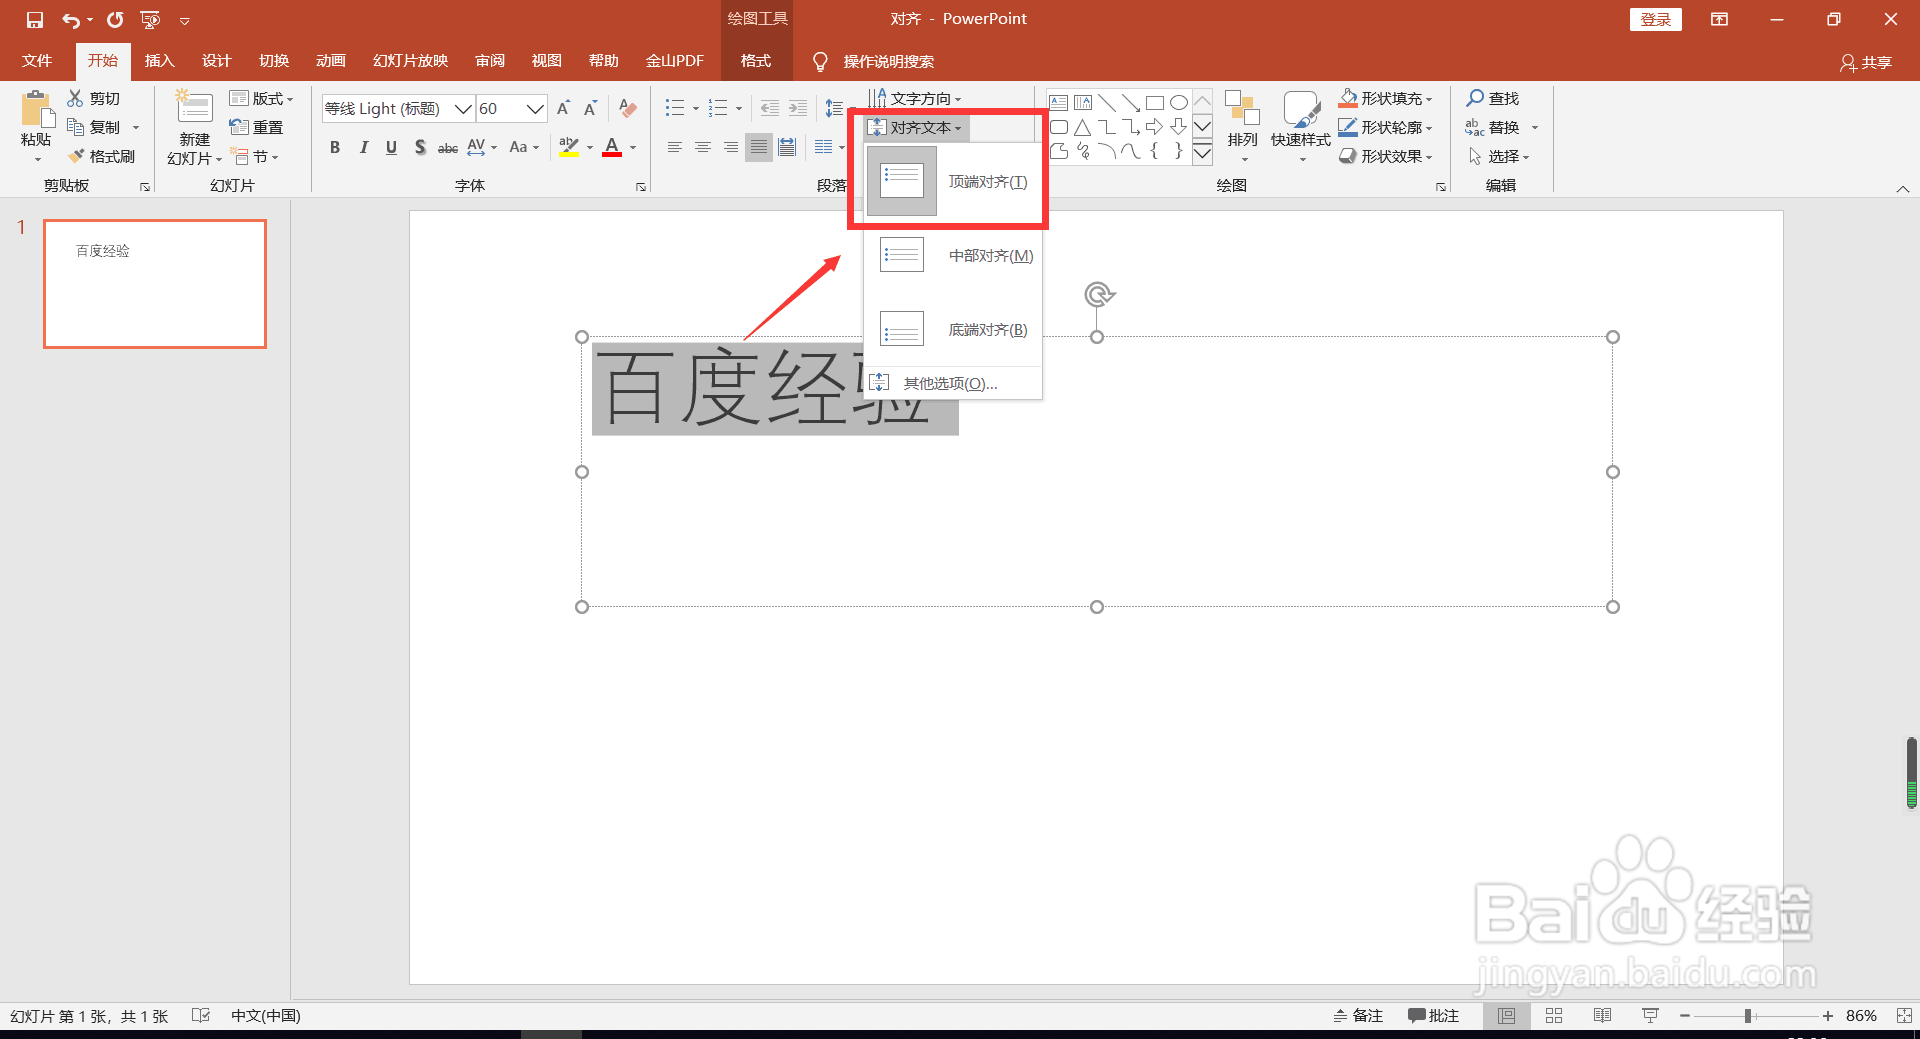Image resolution: width=1920 pixels, height=1039 pixels.
Task: Click the font color red swatch button
Action: pos(612,148)
